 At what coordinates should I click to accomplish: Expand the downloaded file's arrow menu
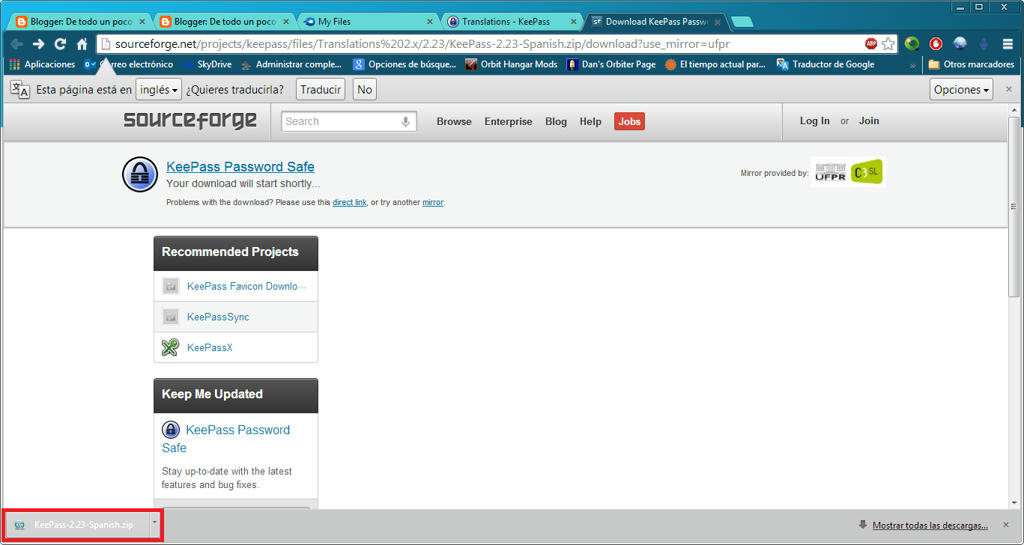click(x=155, y=523)
